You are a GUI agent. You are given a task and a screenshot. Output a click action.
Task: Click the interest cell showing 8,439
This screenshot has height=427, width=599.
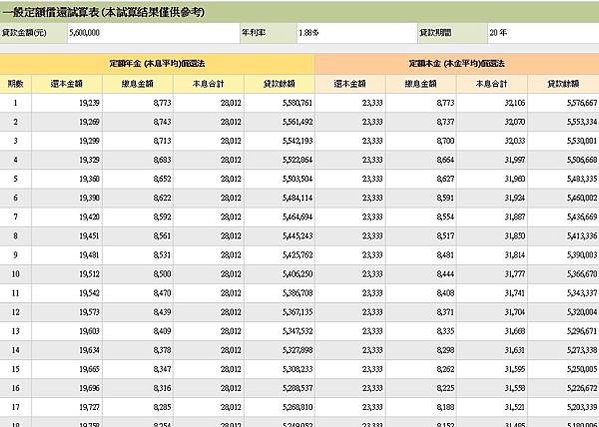pos(138,312)
